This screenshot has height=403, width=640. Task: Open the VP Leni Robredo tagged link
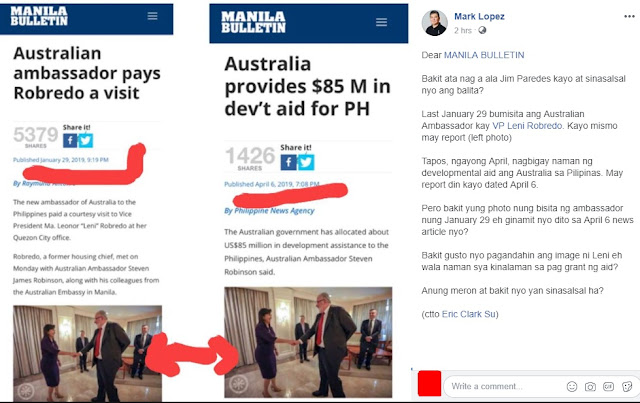(x=527, y=126)
